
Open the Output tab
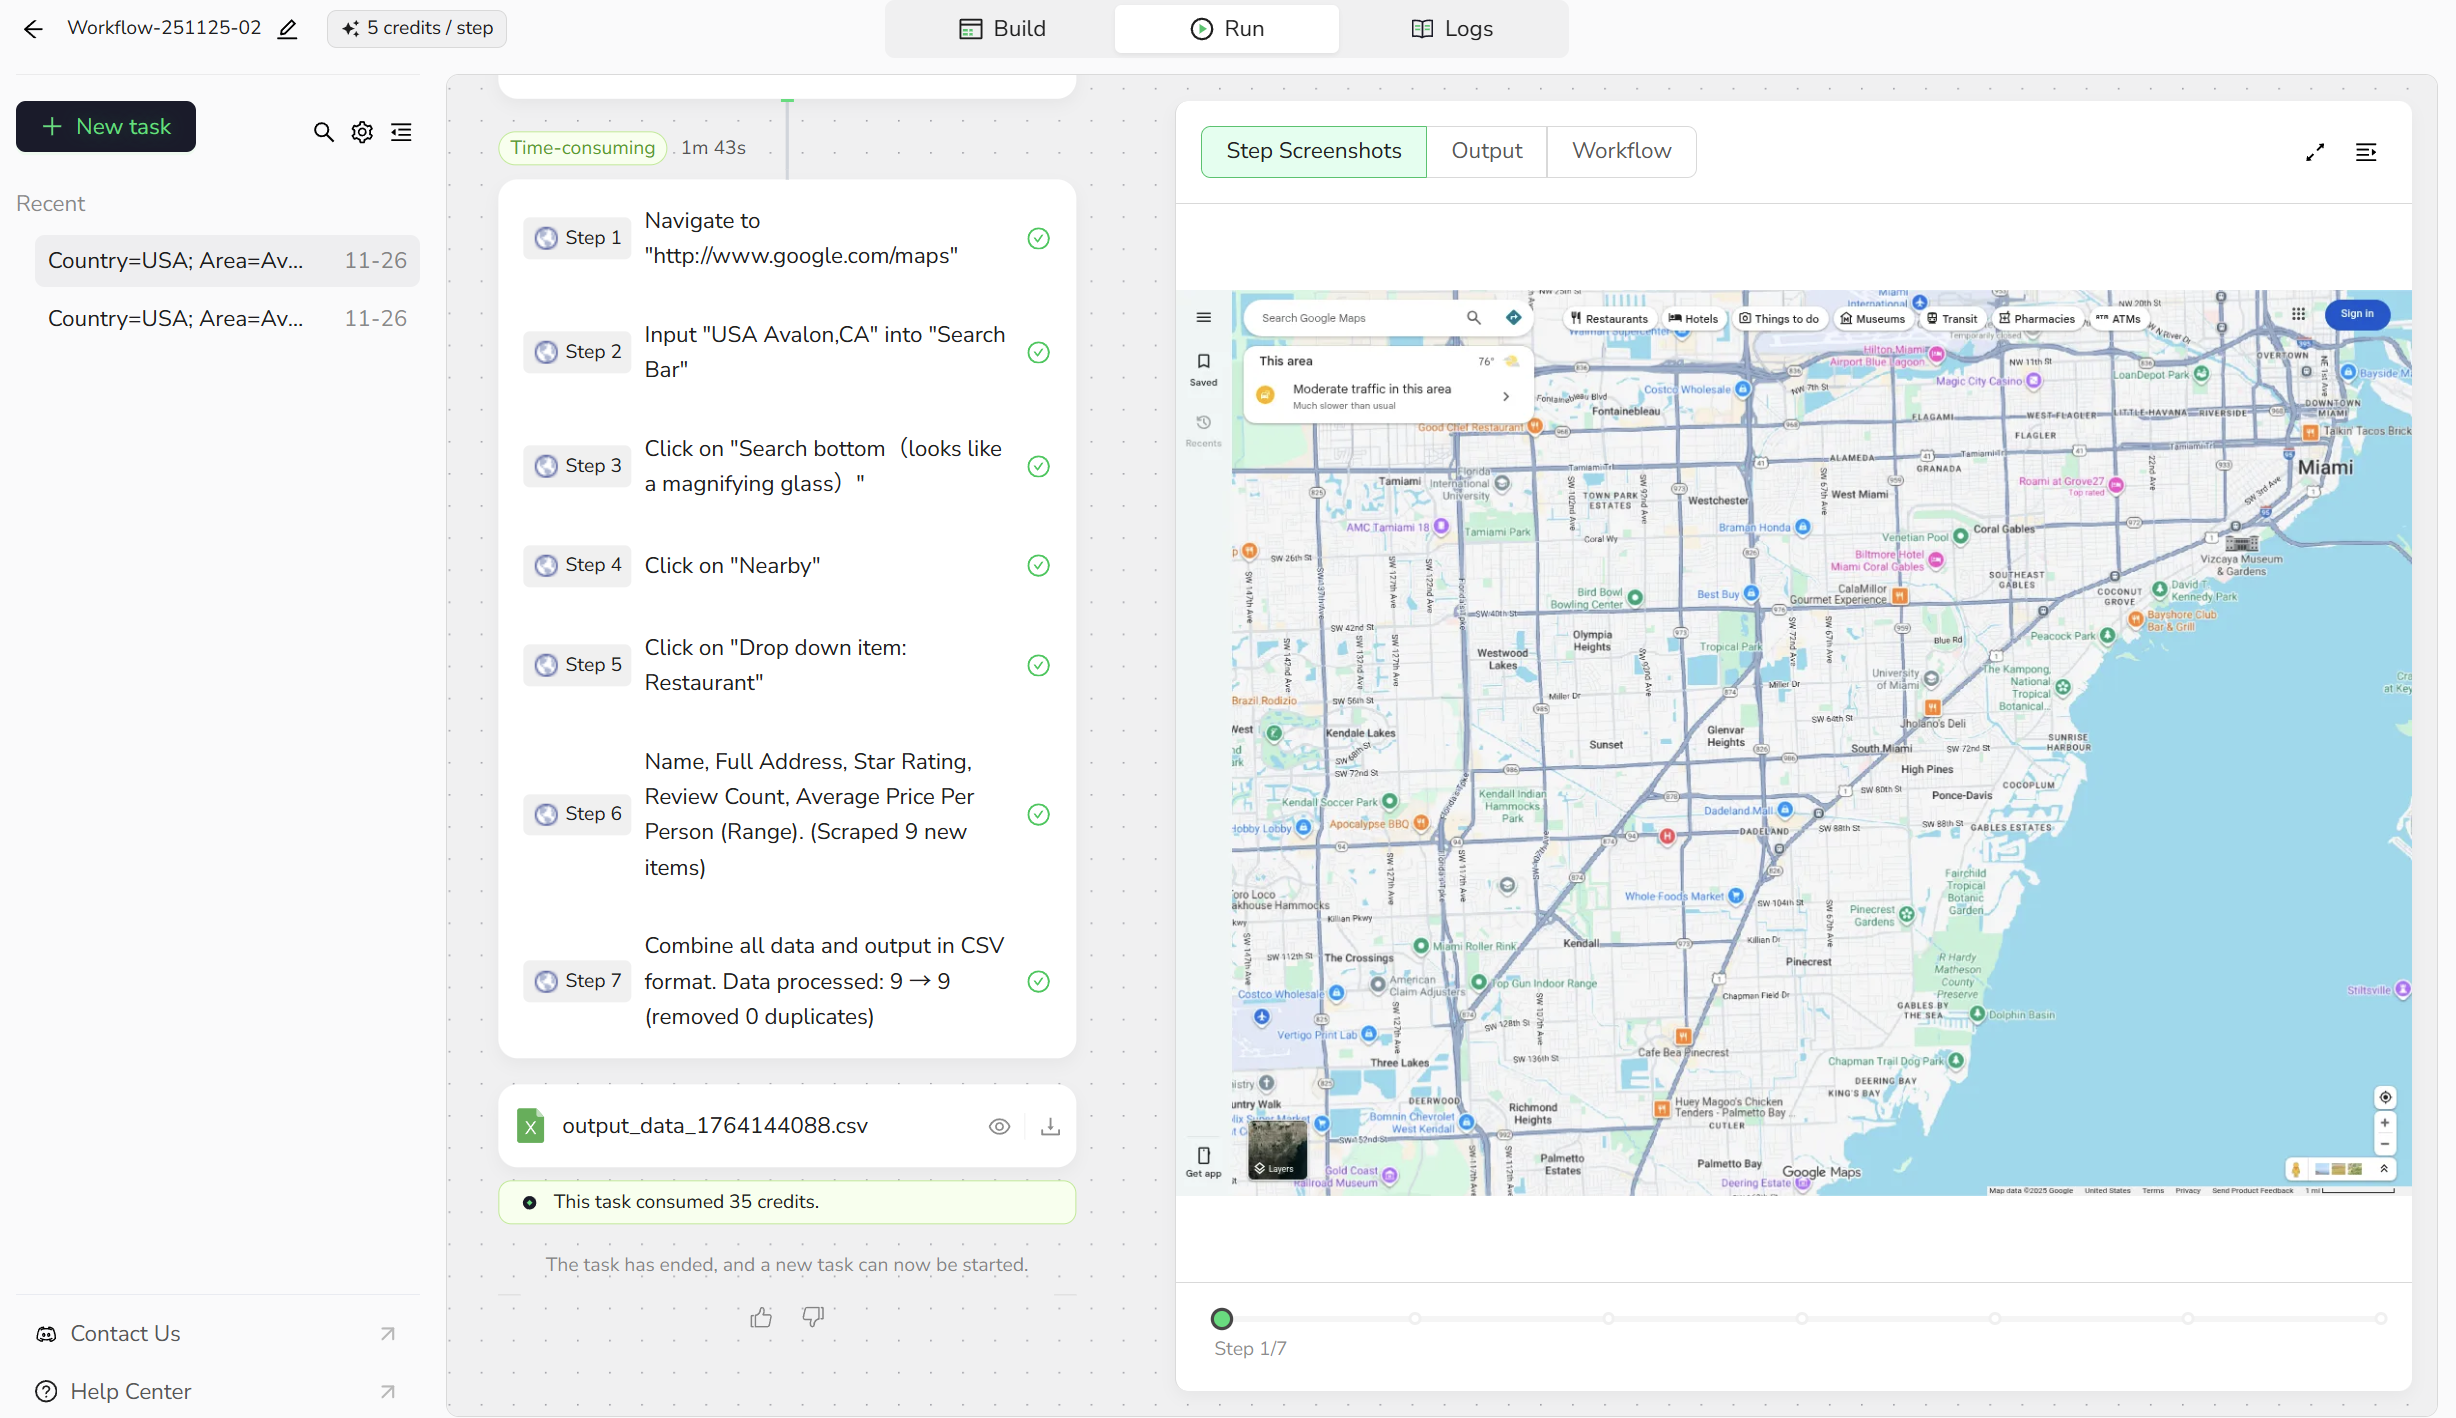point(1486,151)
